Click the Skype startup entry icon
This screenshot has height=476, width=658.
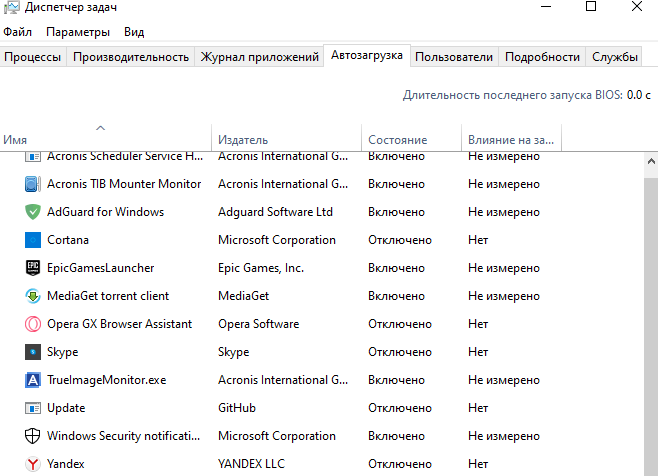[x=33, y=352]
